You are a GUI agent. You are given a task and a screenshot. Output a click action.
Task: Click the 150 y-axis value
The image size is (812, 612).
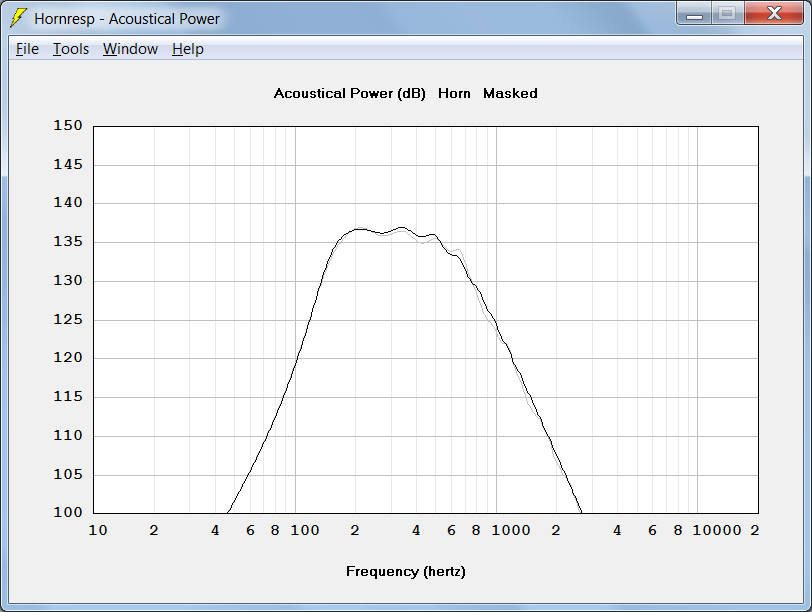pos(68,125)
